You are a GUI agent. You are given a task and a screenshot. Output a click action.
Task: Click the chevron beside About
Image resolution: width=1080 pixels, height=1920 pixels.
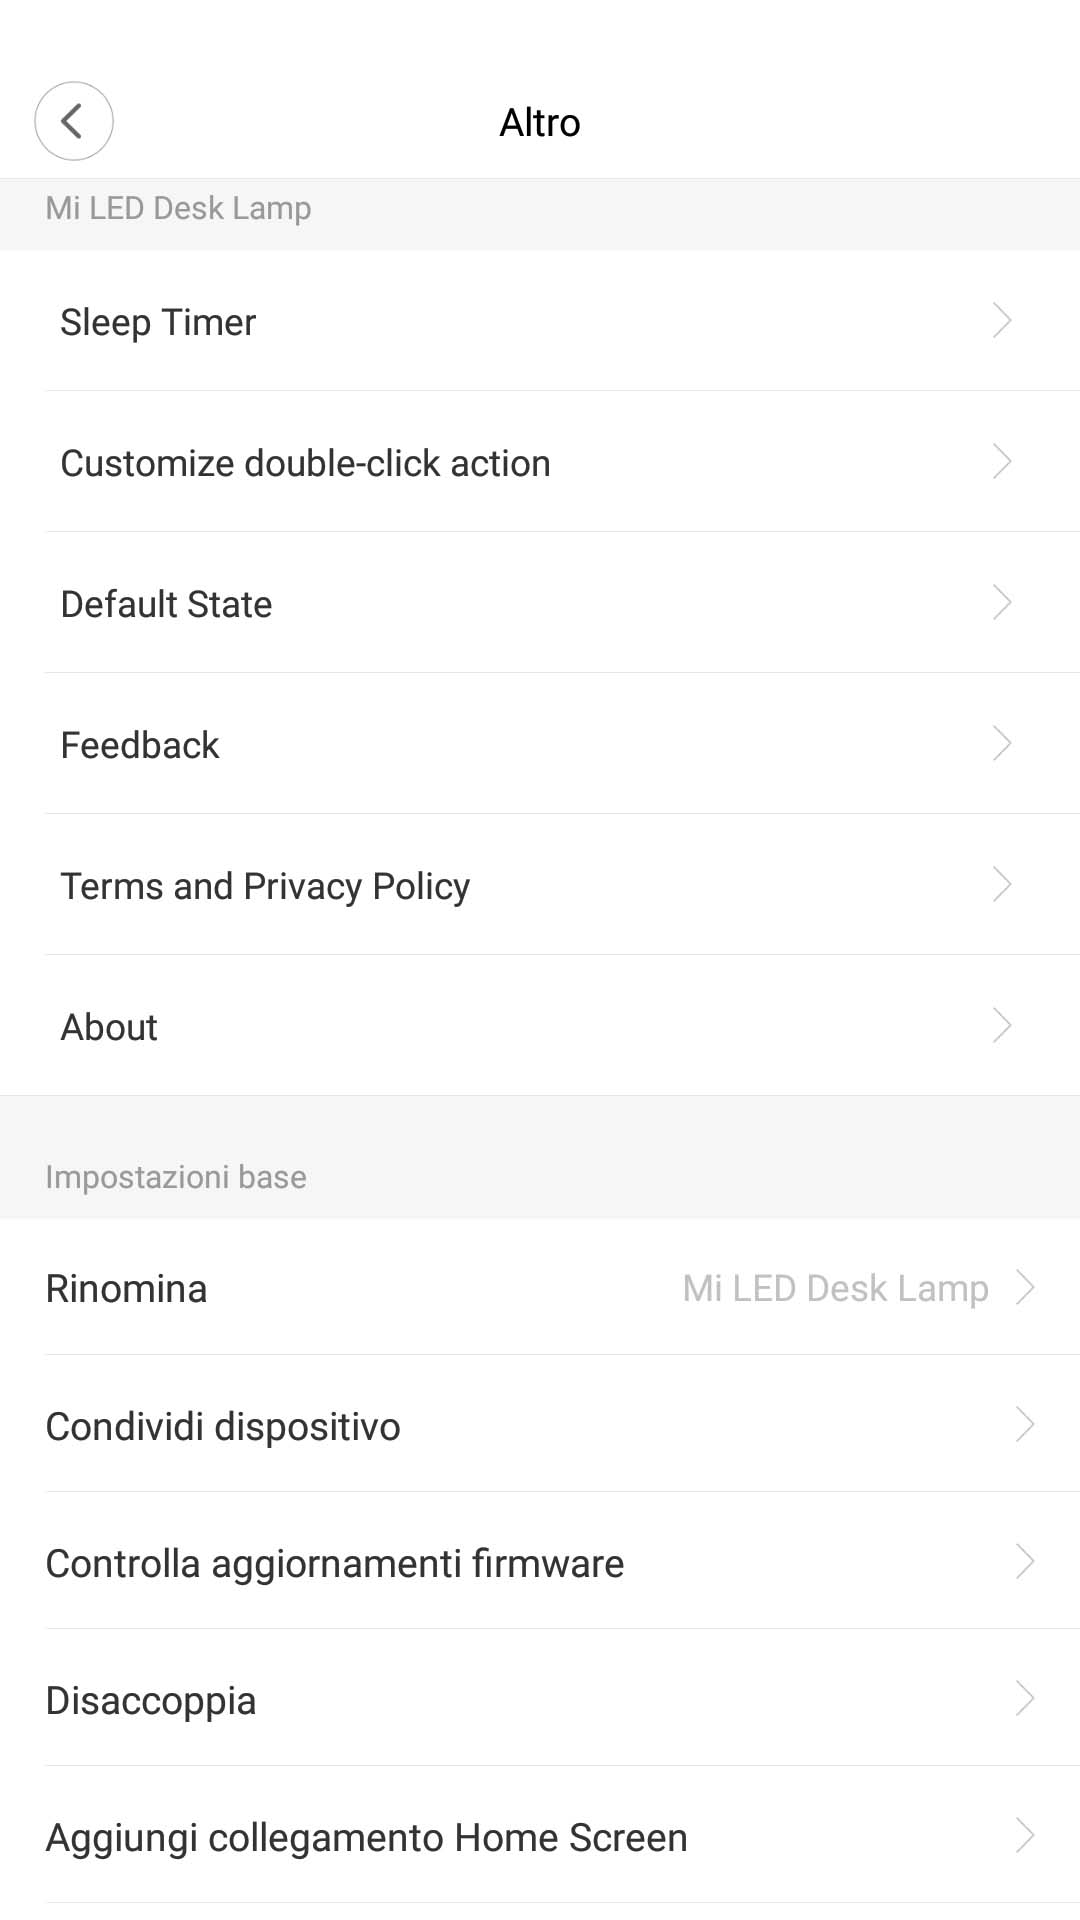pos(1002,1026)
